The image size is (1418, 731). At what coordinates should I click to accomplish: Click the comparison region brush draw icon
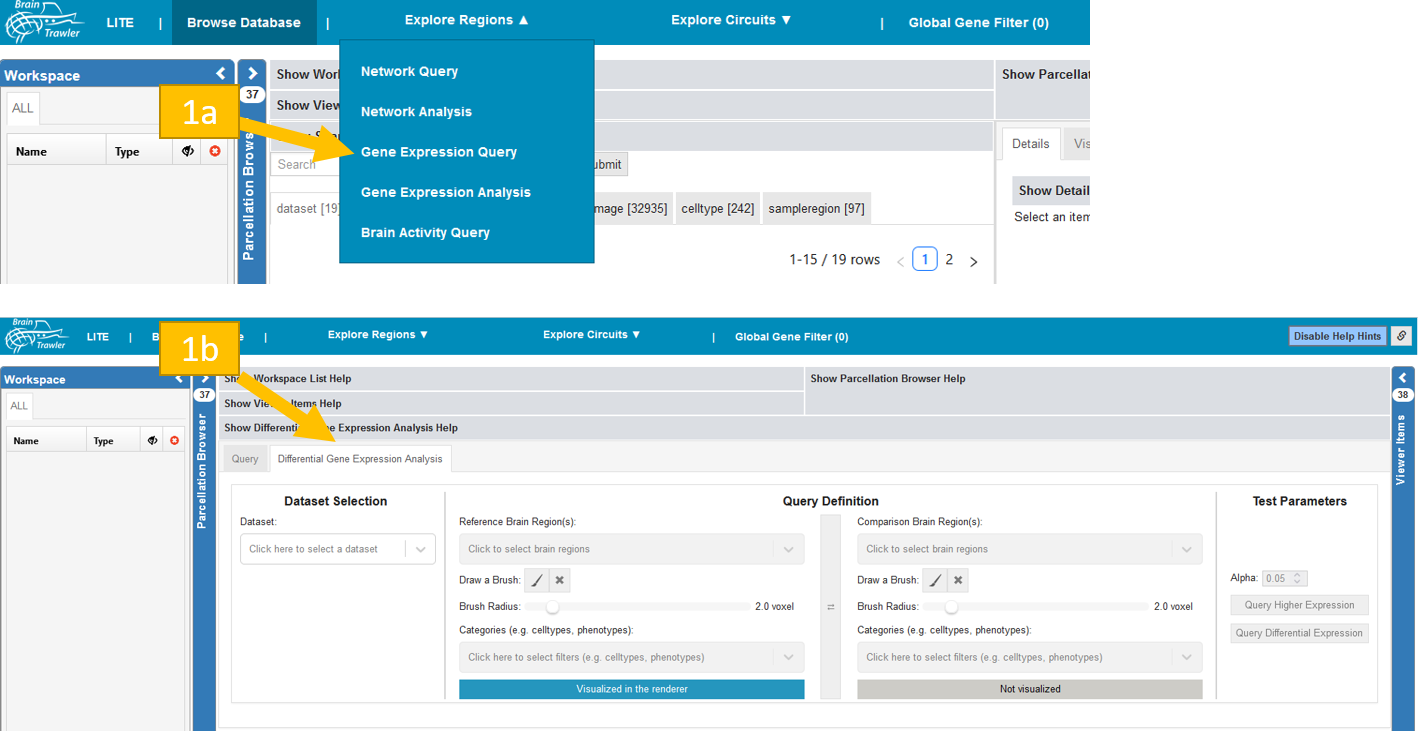[935, 580]
